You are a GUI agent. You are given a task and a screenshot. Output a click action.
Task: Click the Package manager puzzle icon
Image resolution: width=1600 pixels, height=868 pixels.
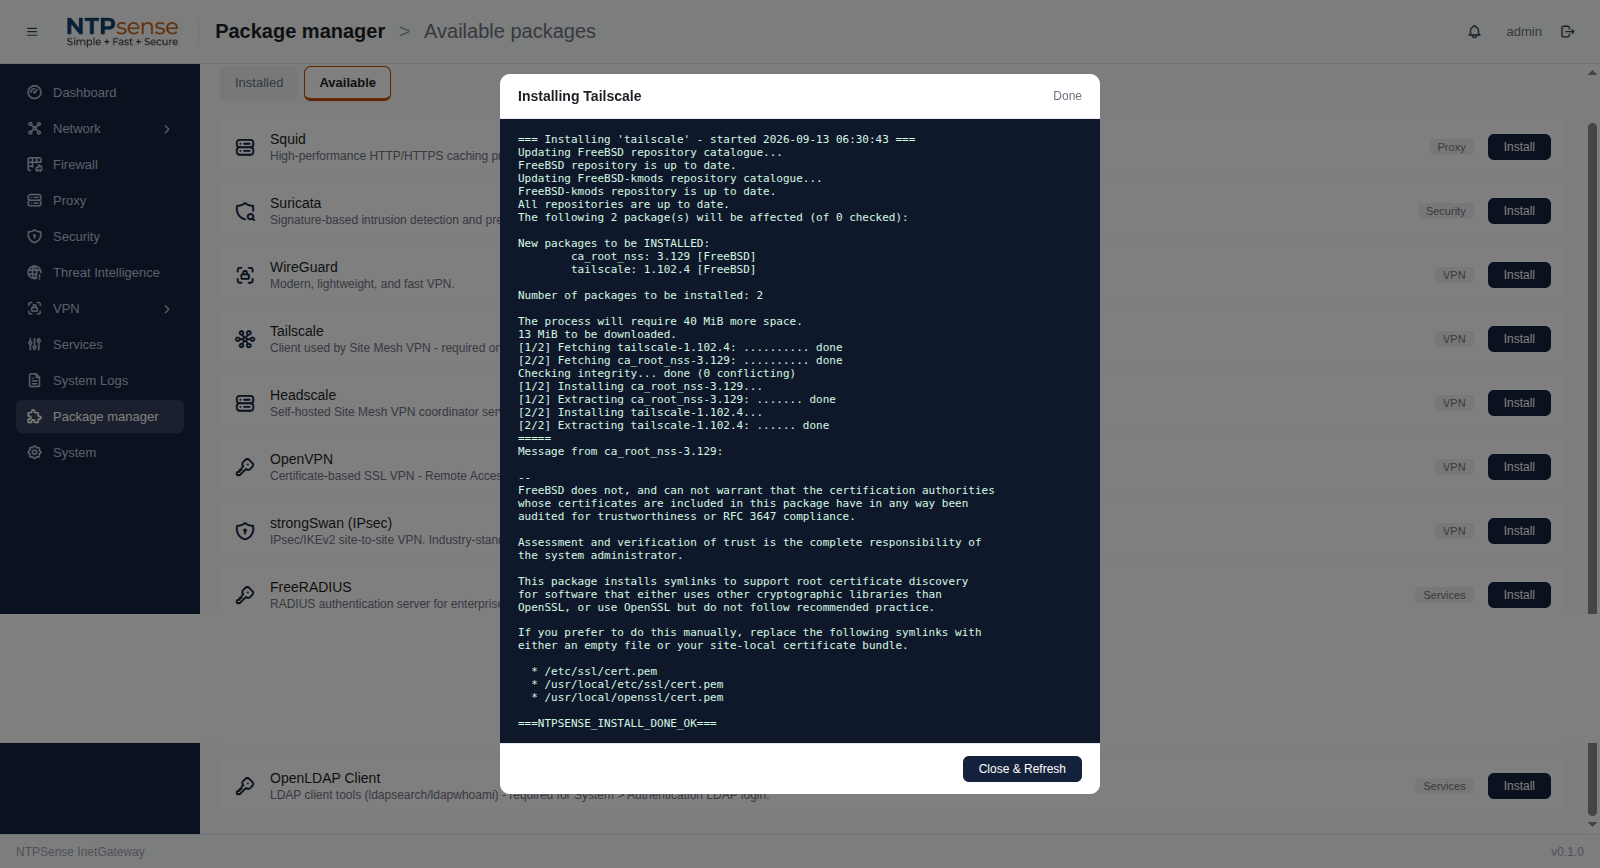coord(35,416)
